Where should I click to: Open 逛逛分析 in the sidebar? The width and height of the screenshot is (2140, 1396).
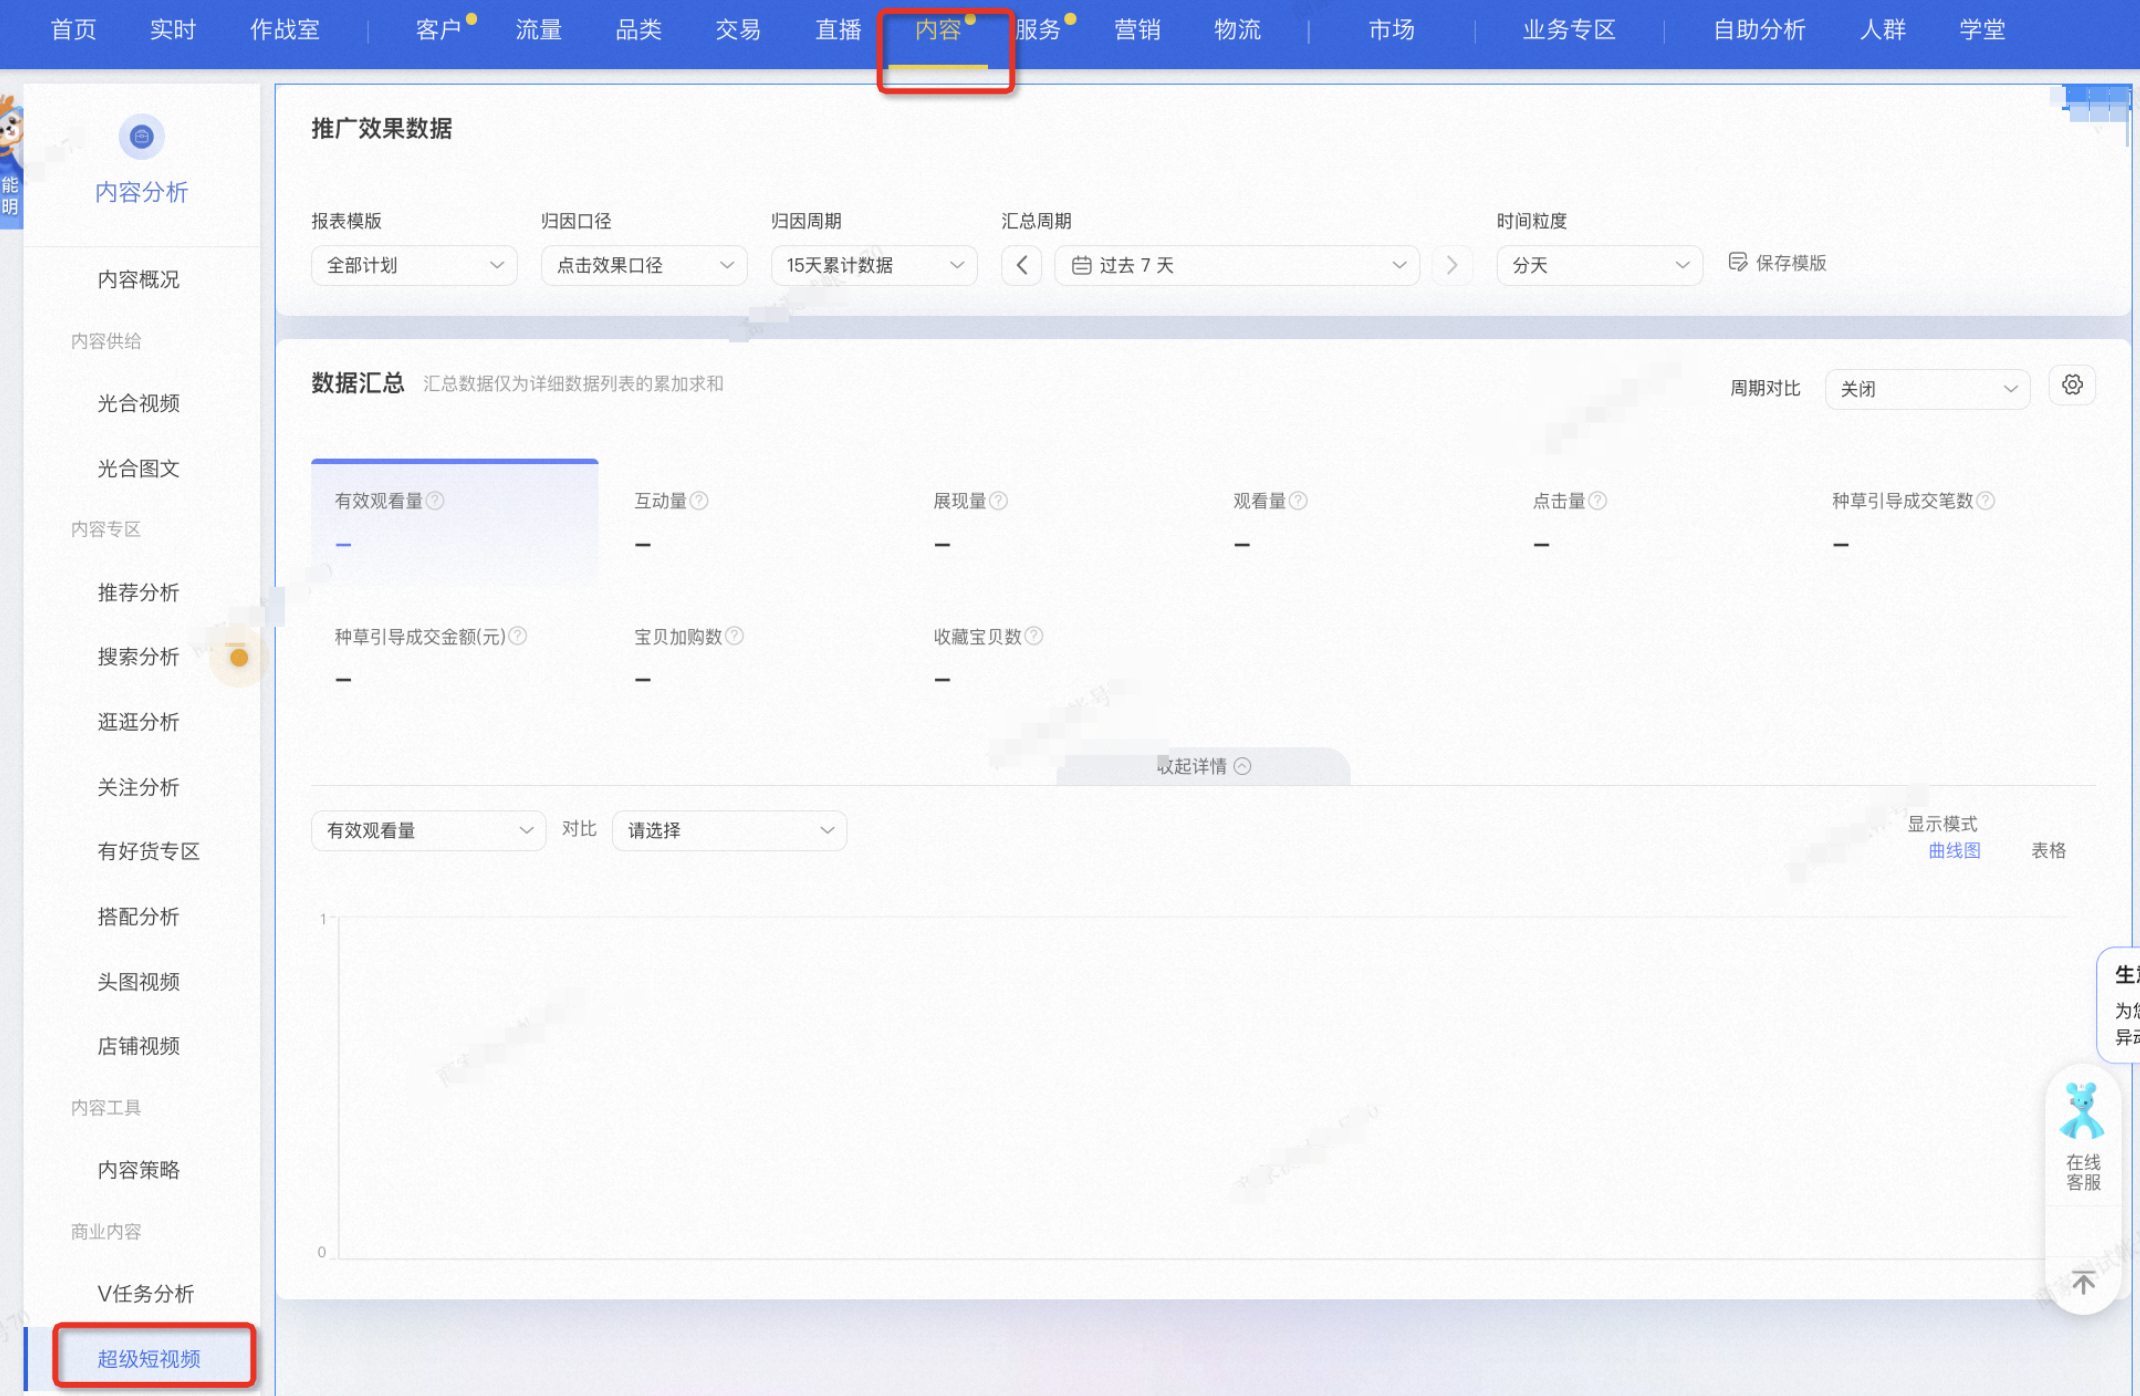click(139, 722)
